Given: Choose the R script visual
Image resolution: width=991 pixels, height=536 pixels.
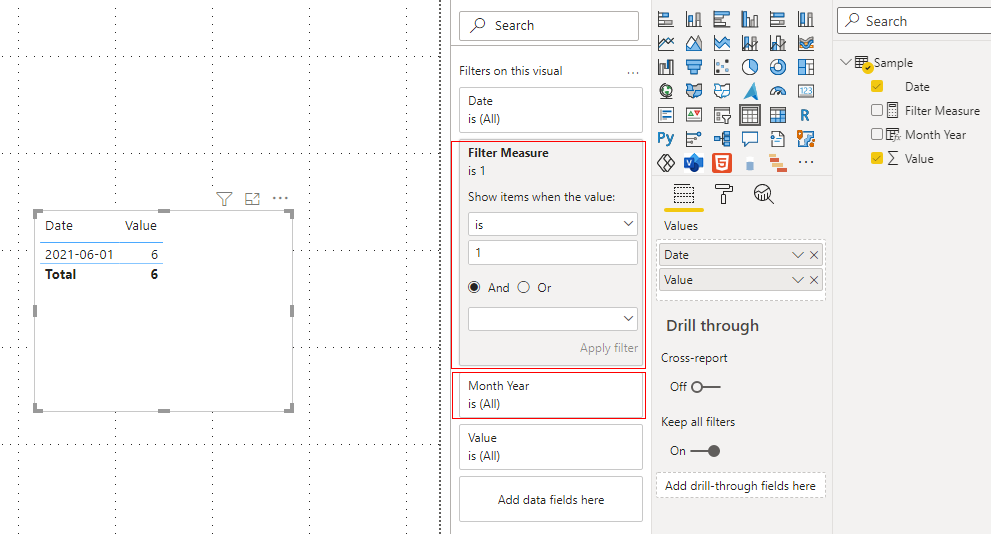Looking at the screenshot, I should point(806,115).
